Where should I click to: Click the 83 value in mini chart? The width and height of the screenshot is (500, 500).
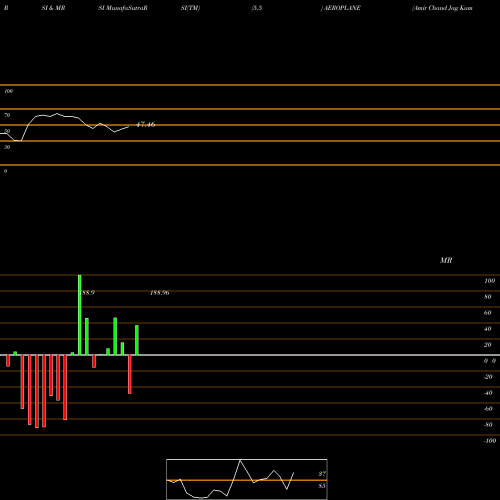click(x=322, y=486)
